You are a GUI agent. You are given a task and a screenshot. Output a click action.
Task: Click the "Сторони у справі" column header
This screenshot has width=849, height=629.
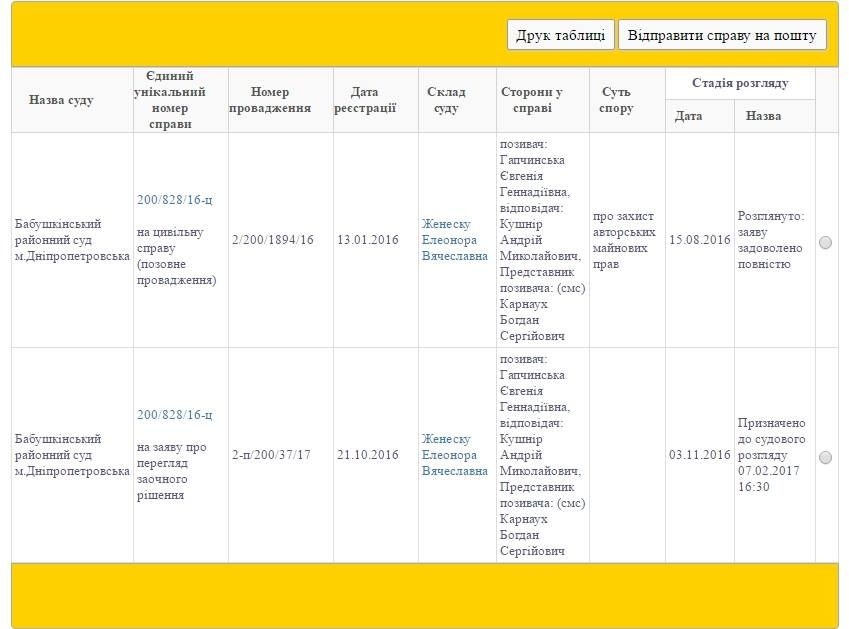531,100
